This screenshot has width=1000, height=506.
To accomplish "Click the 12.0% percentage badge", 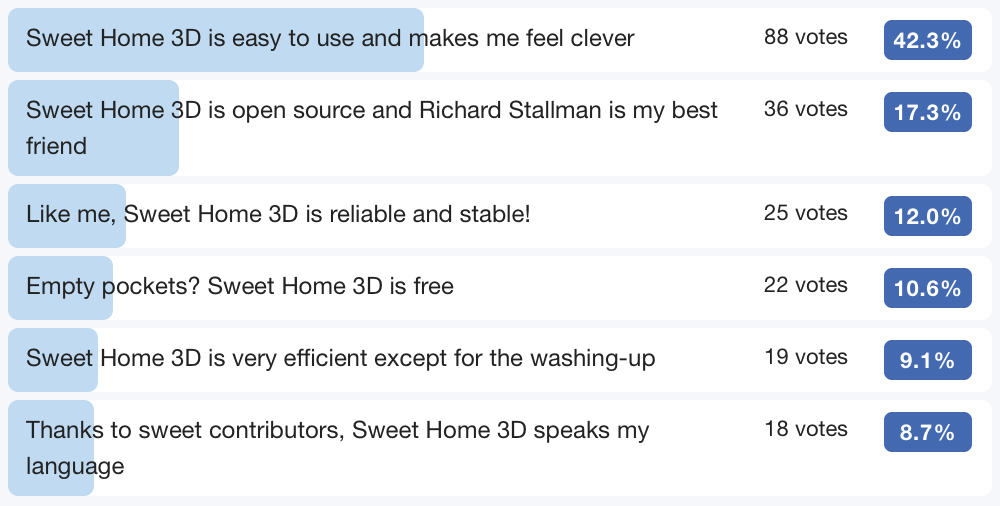I will pyautogui.click(x=927, y=217).
